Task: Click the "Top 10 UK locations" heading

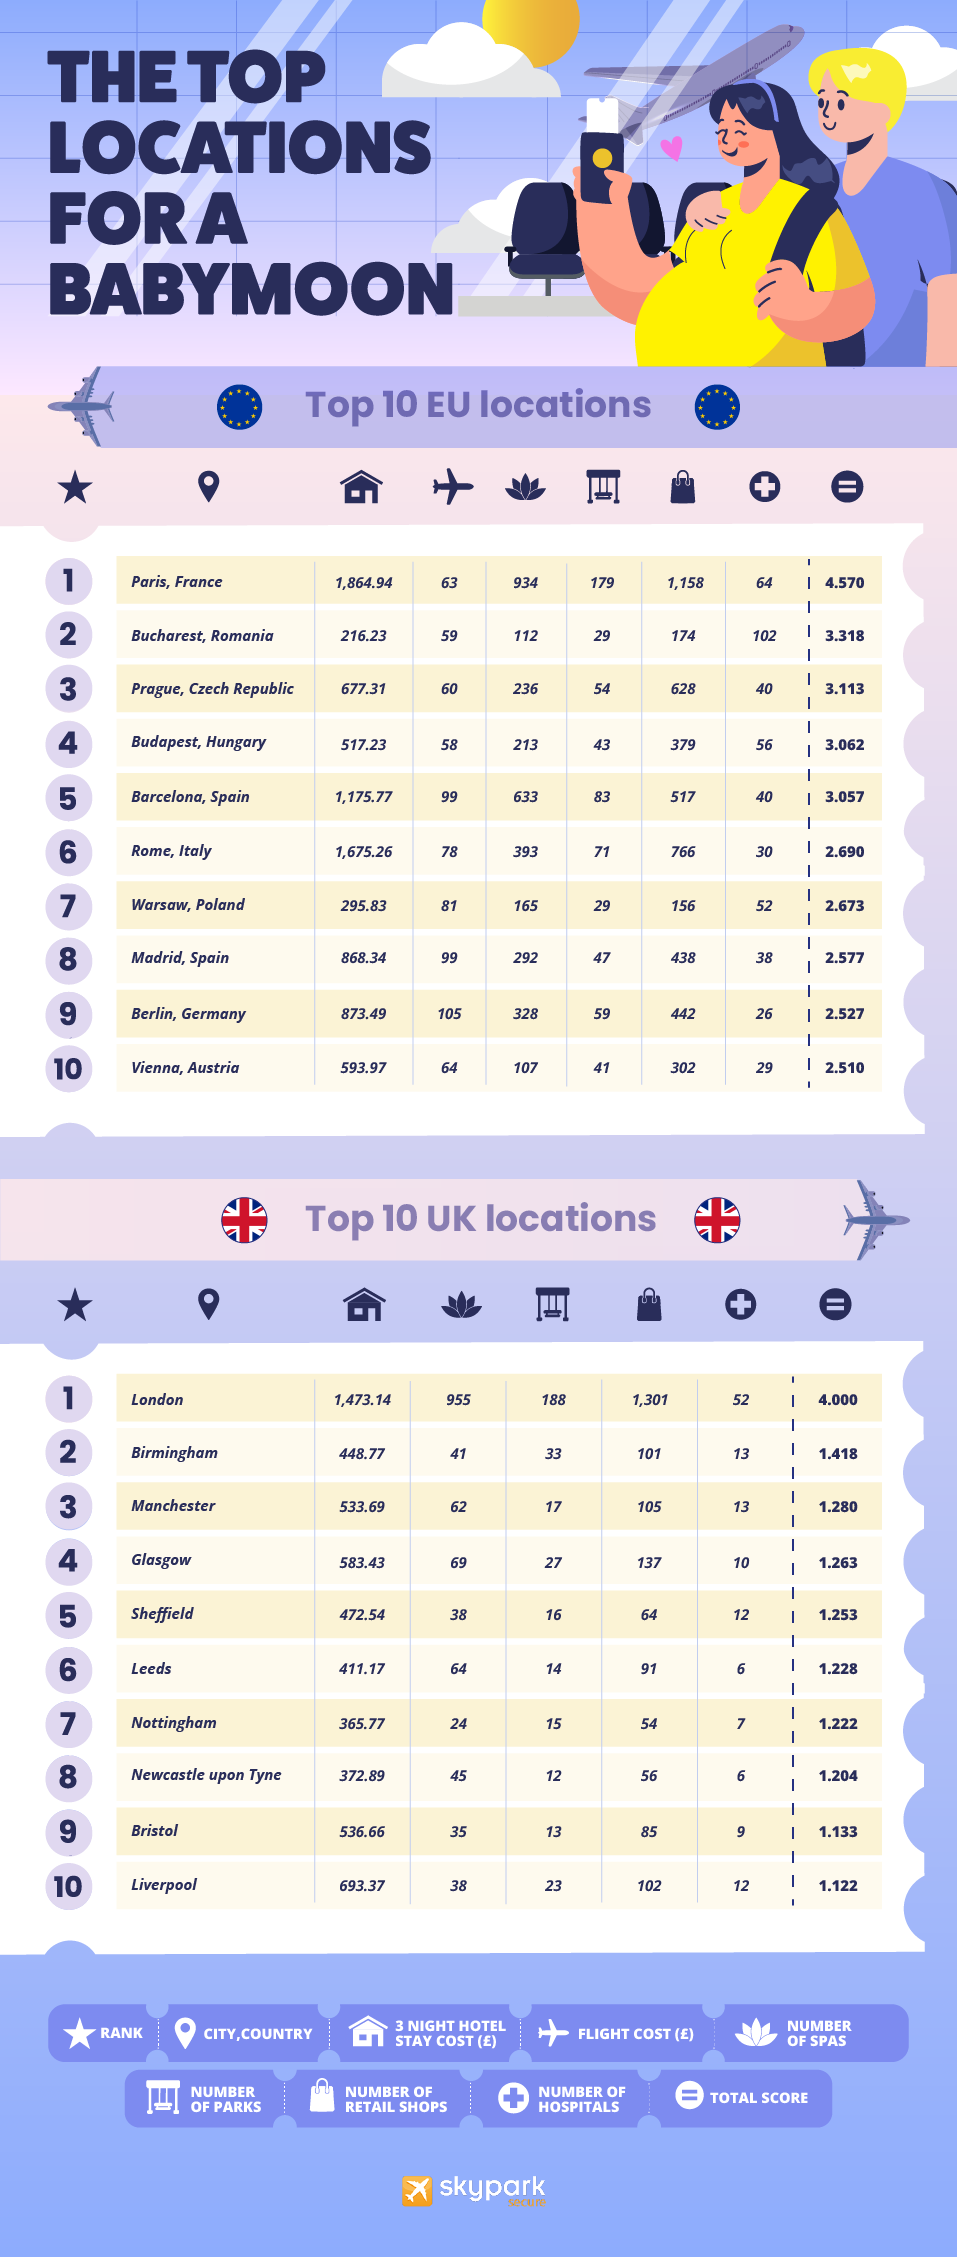Action: coord(480,1219)
